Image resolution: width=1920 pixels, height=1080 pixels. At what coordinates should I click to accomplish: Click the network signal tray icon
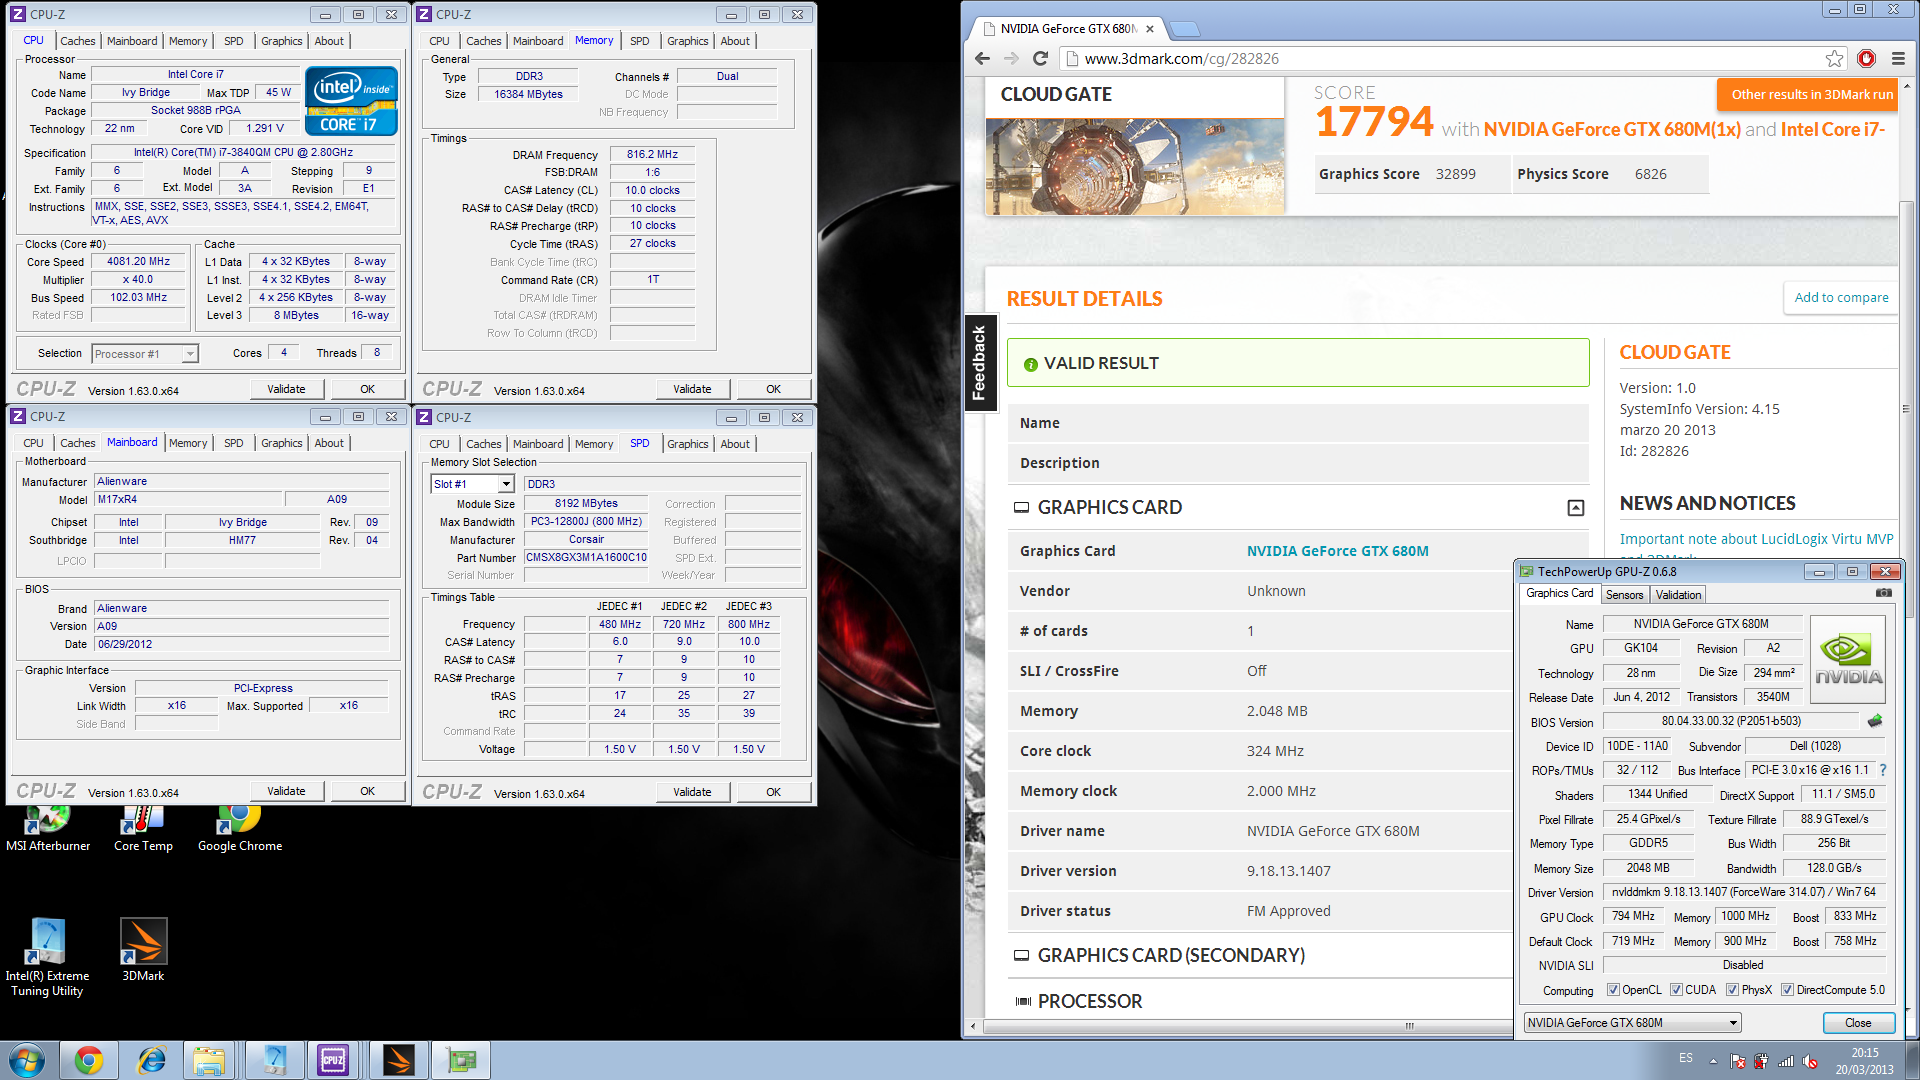tap(1786, 1061)
